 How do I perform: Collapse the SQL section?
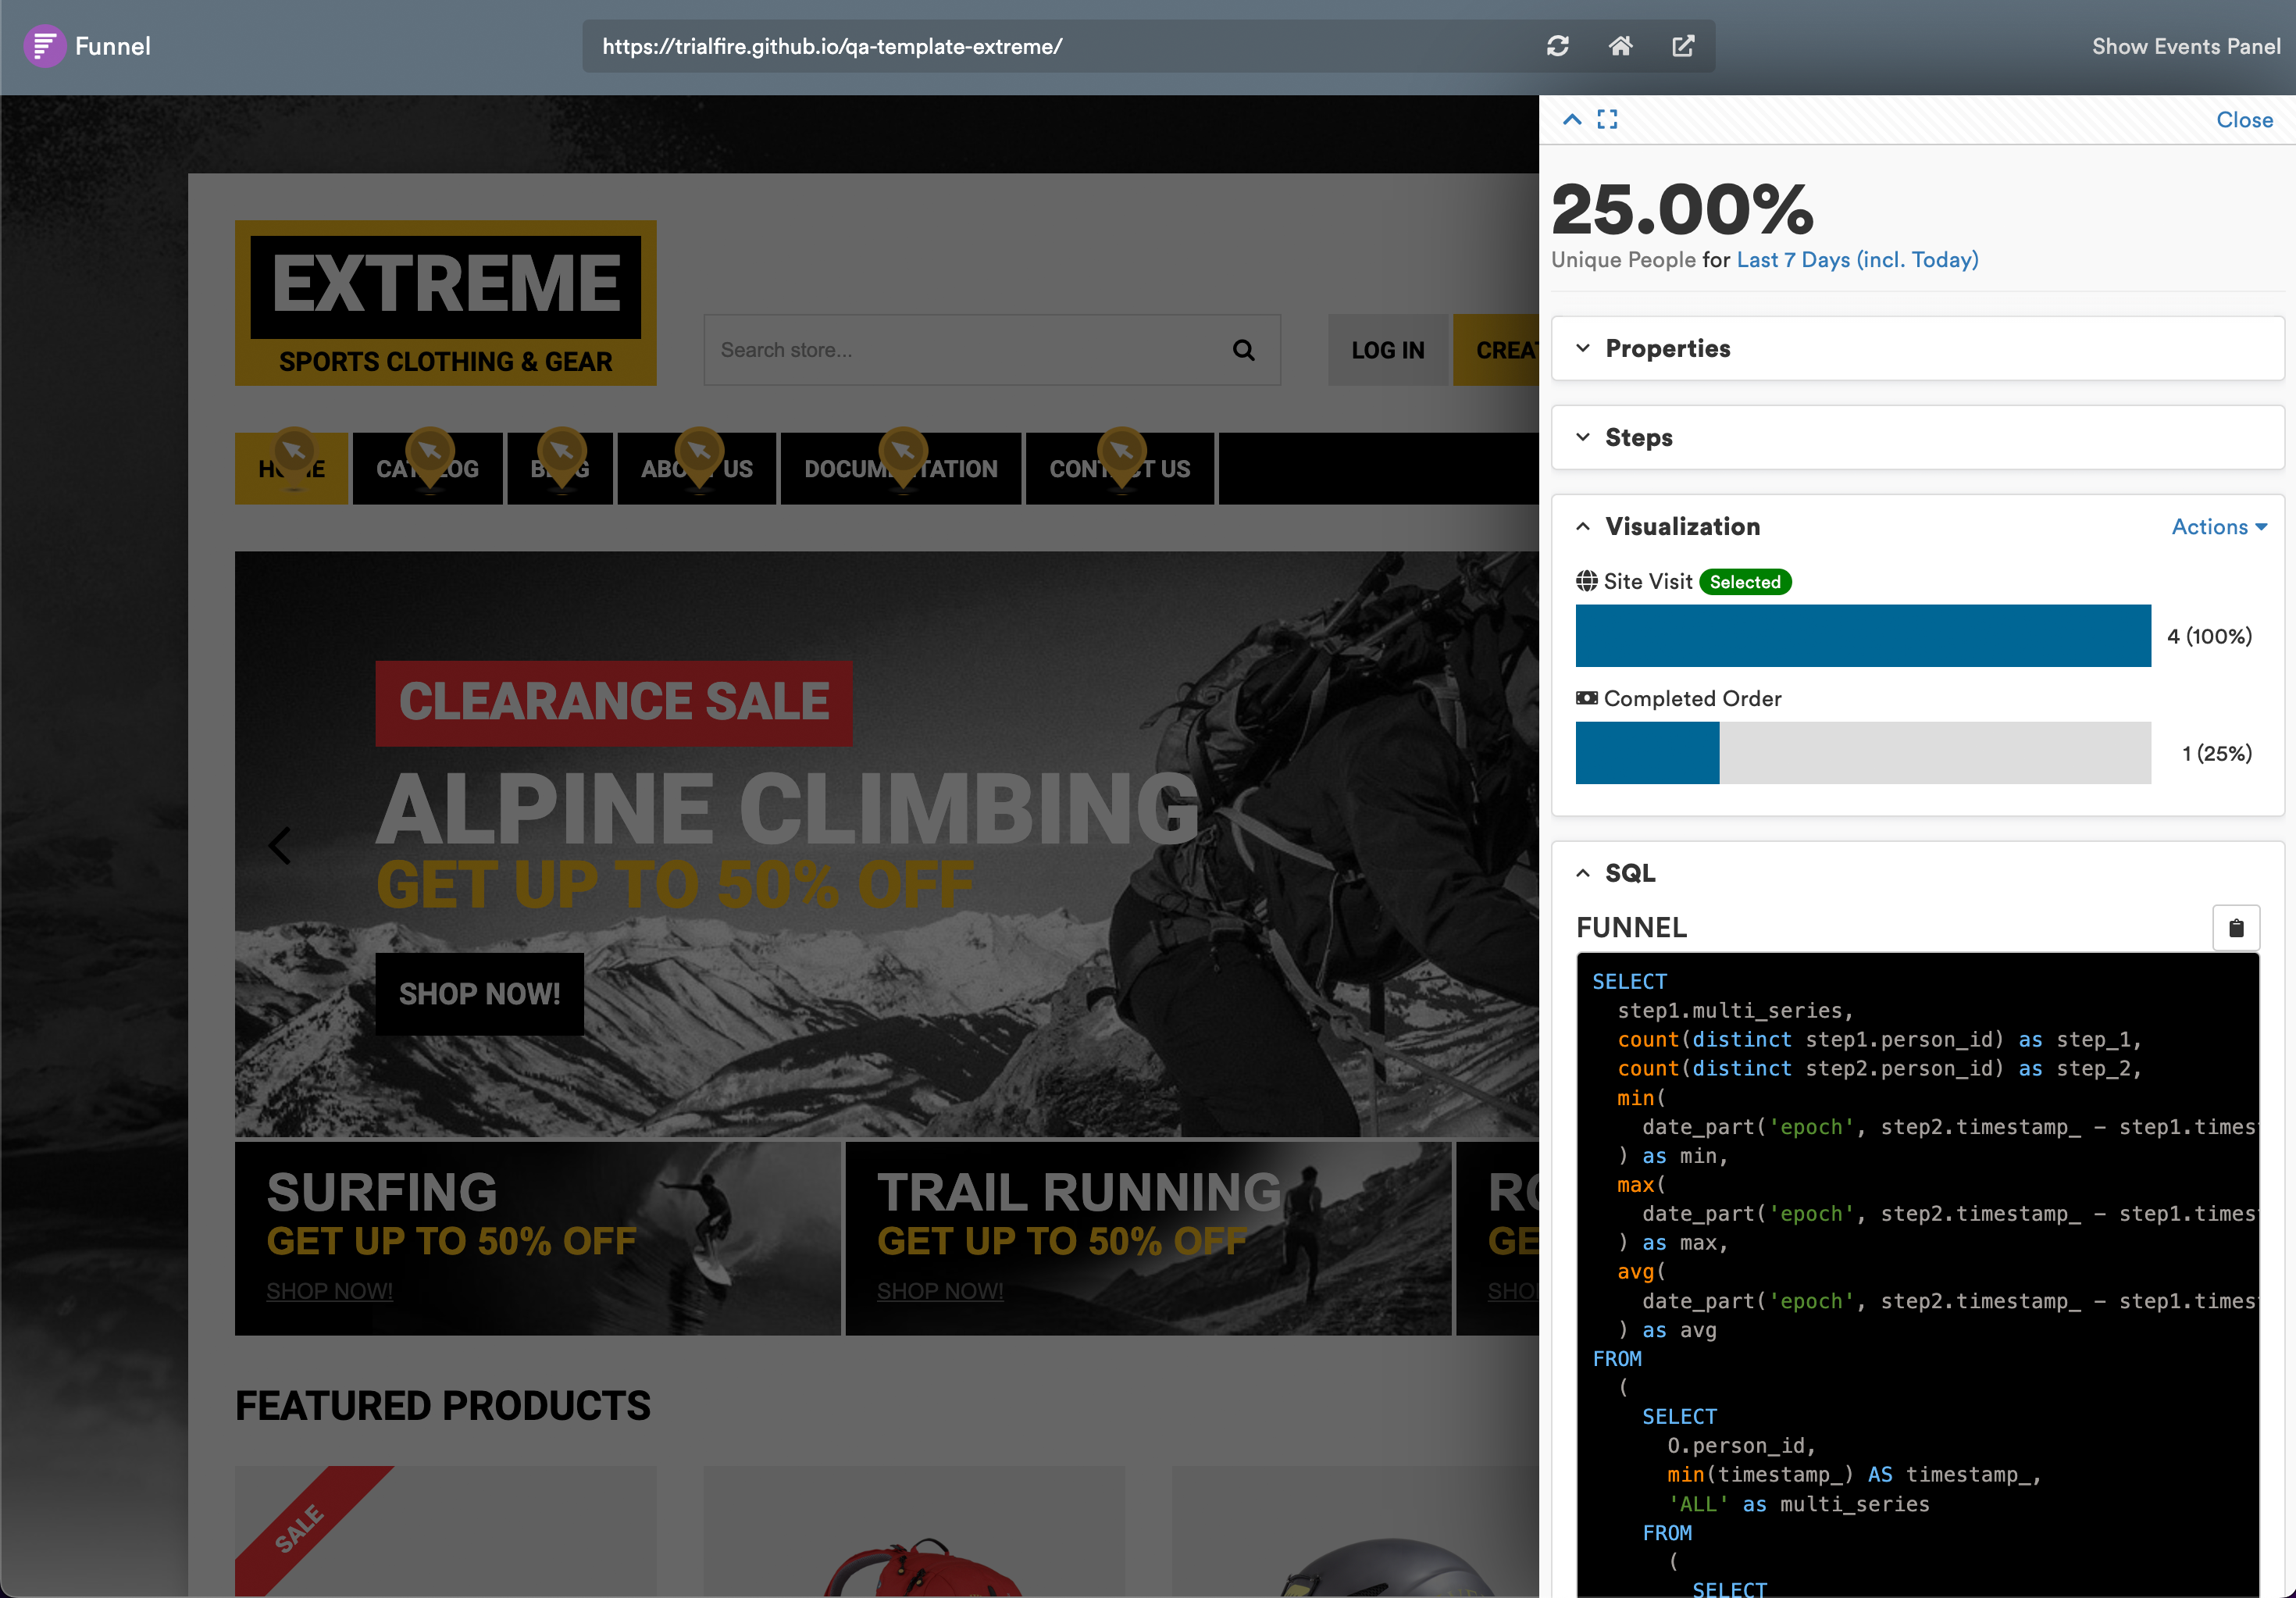click(x=1629, y=873)
